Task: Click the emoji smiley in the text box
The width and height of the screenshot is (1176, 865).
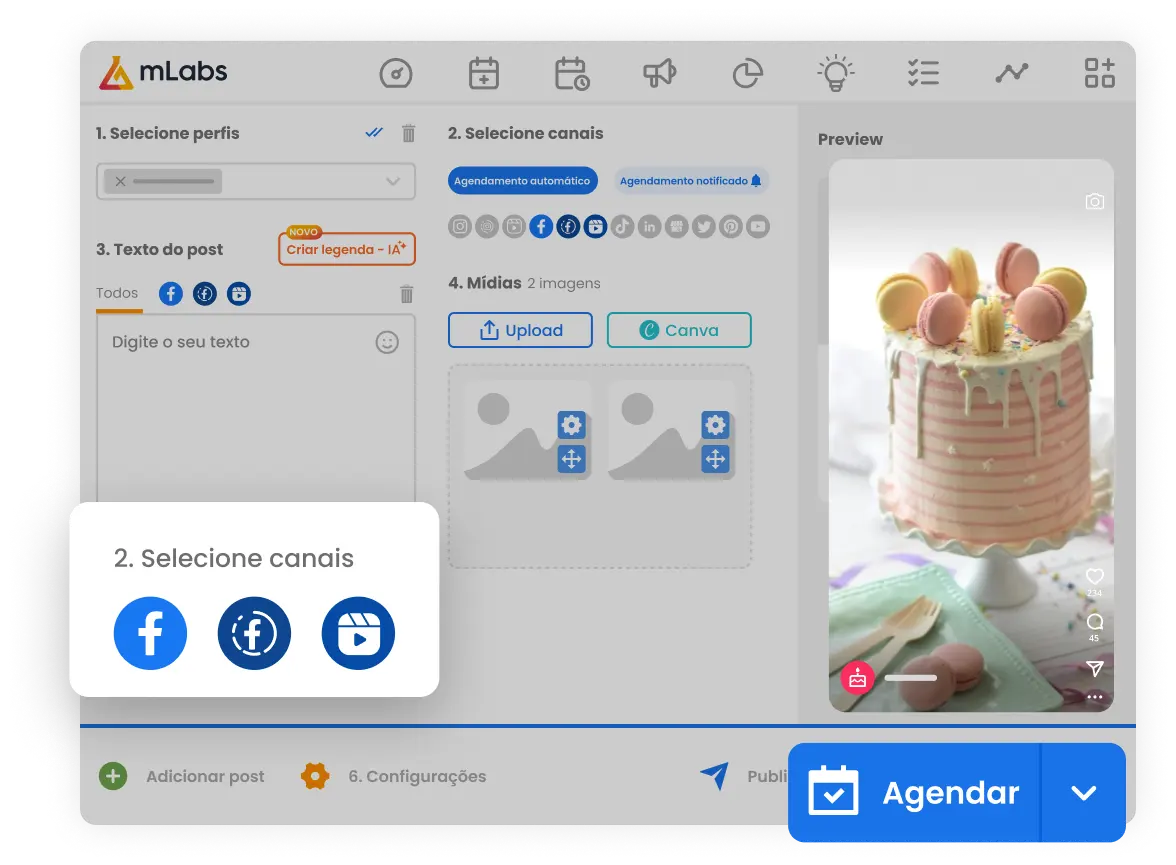Action: (x=387, y=341)
